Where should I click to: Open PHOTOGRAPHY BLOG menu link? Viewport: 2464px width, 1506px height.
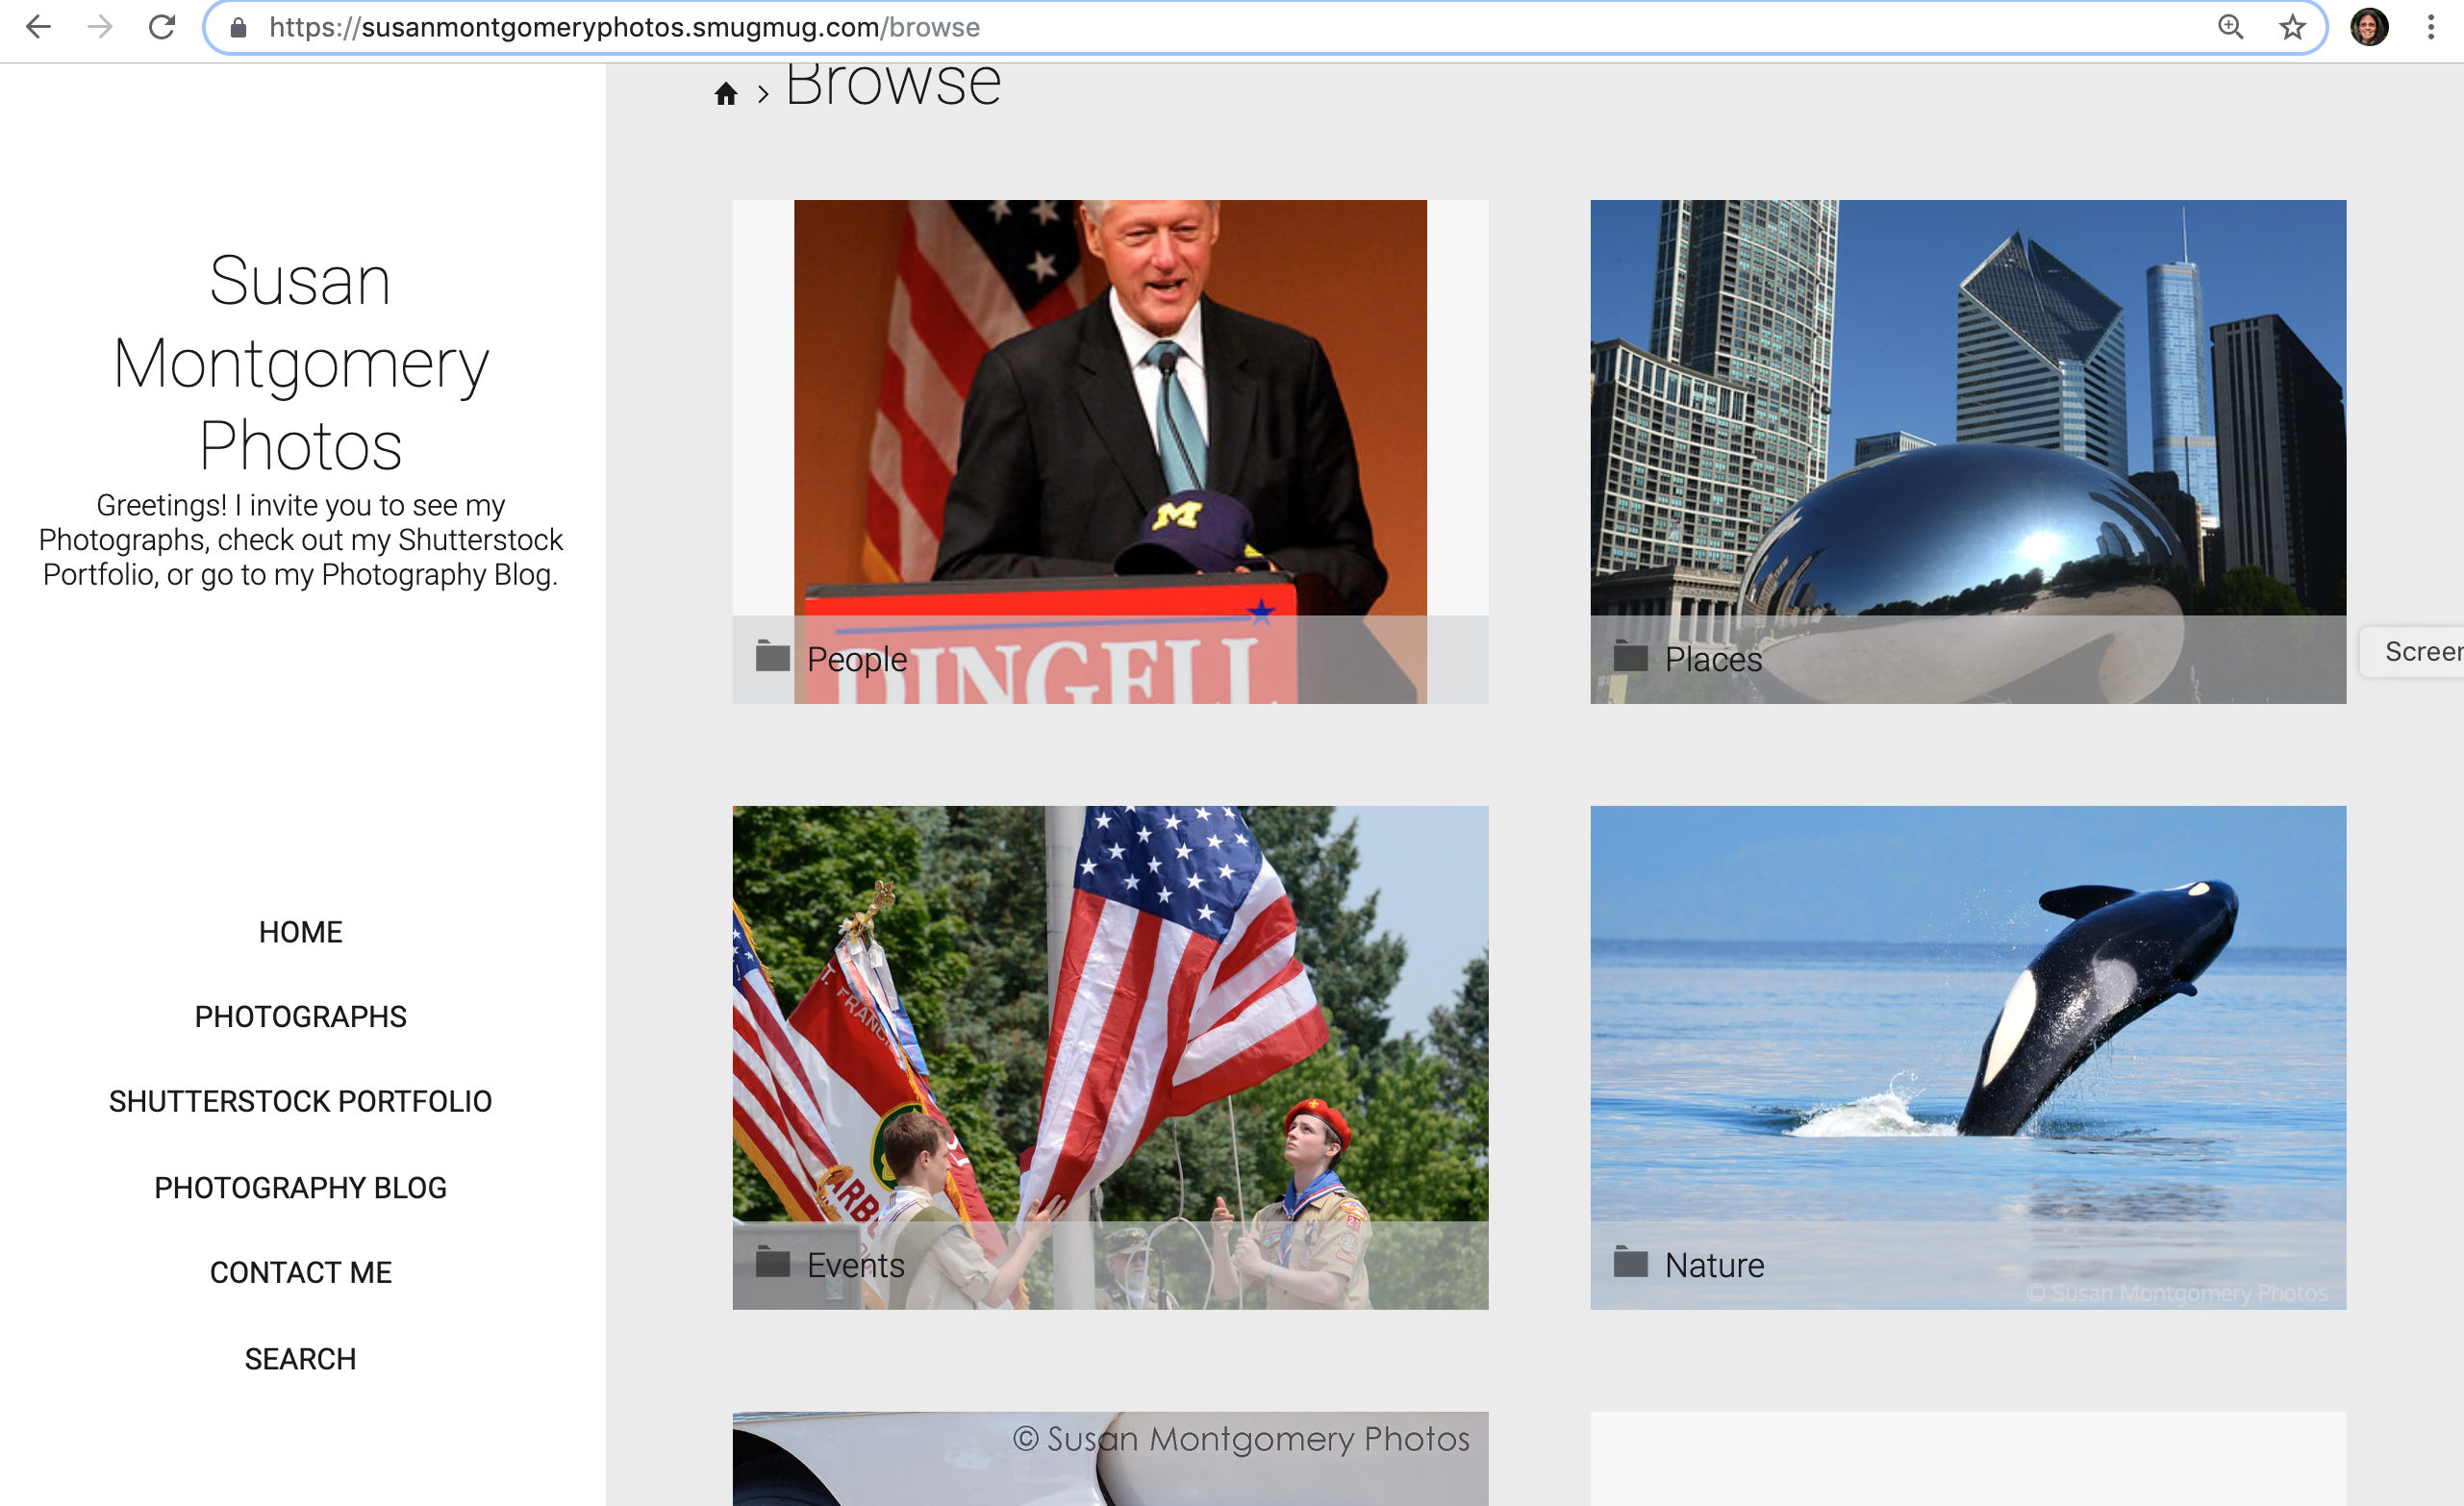tap(300, 1188)
